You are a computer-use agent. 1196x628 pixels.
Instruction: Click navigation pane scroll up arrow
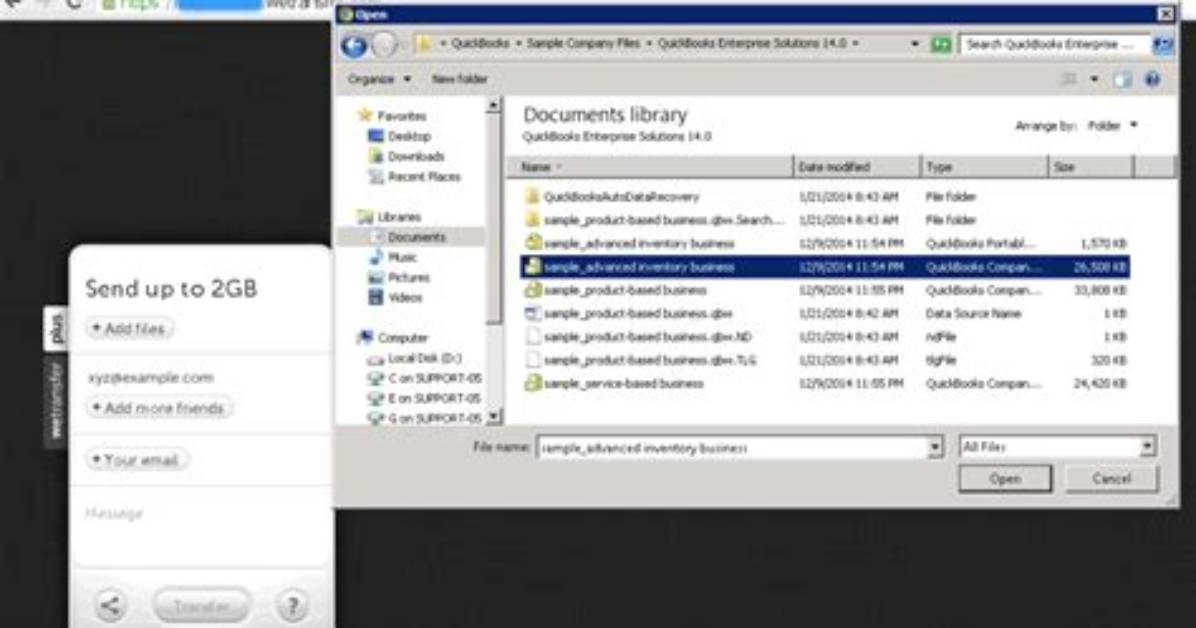(x=494, y=105)
